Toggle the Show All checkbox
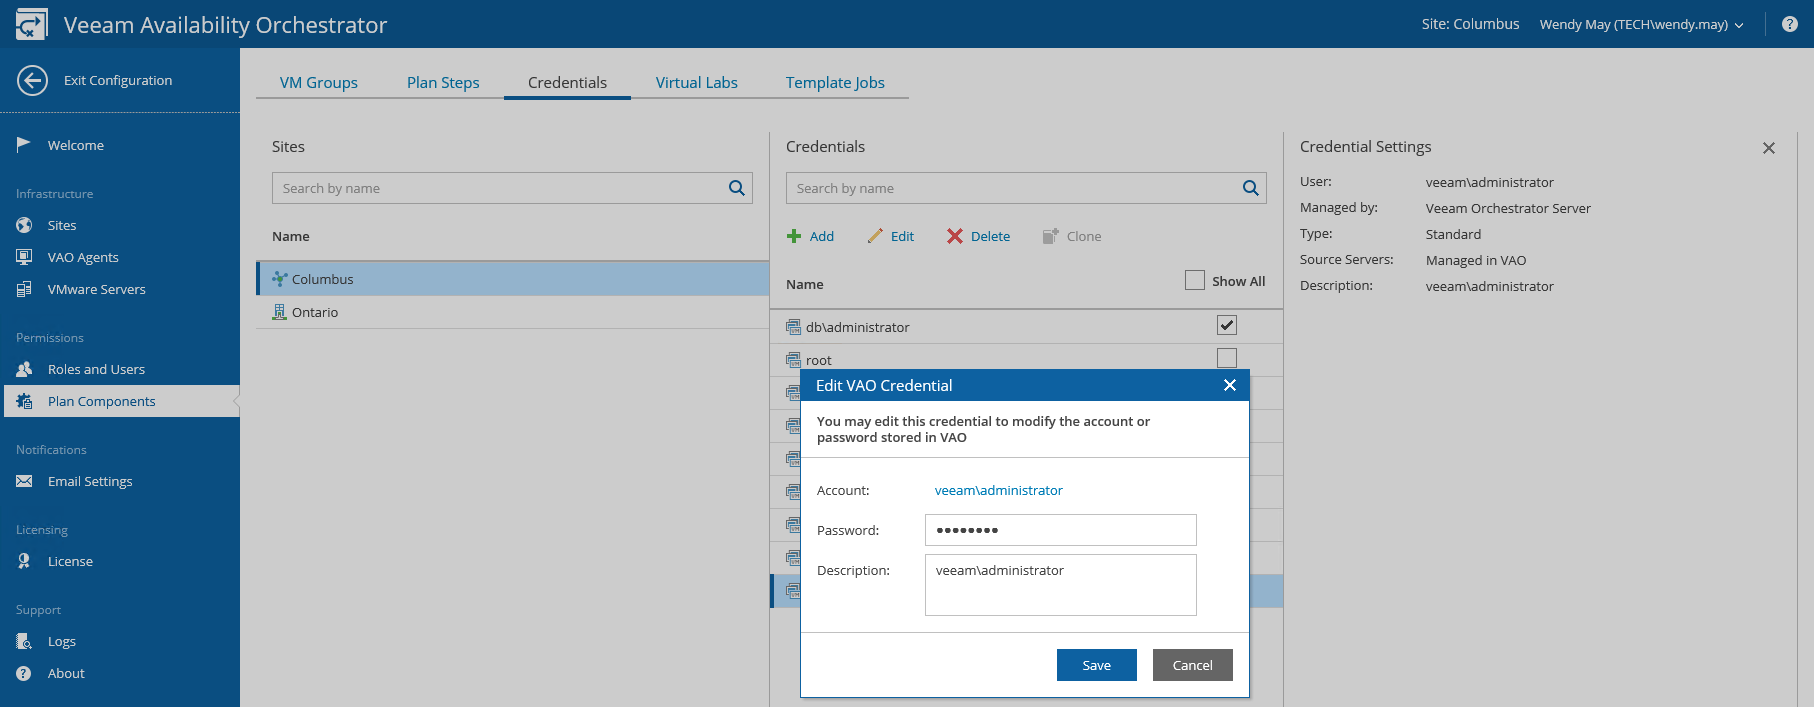 (x=1195, y=280)
